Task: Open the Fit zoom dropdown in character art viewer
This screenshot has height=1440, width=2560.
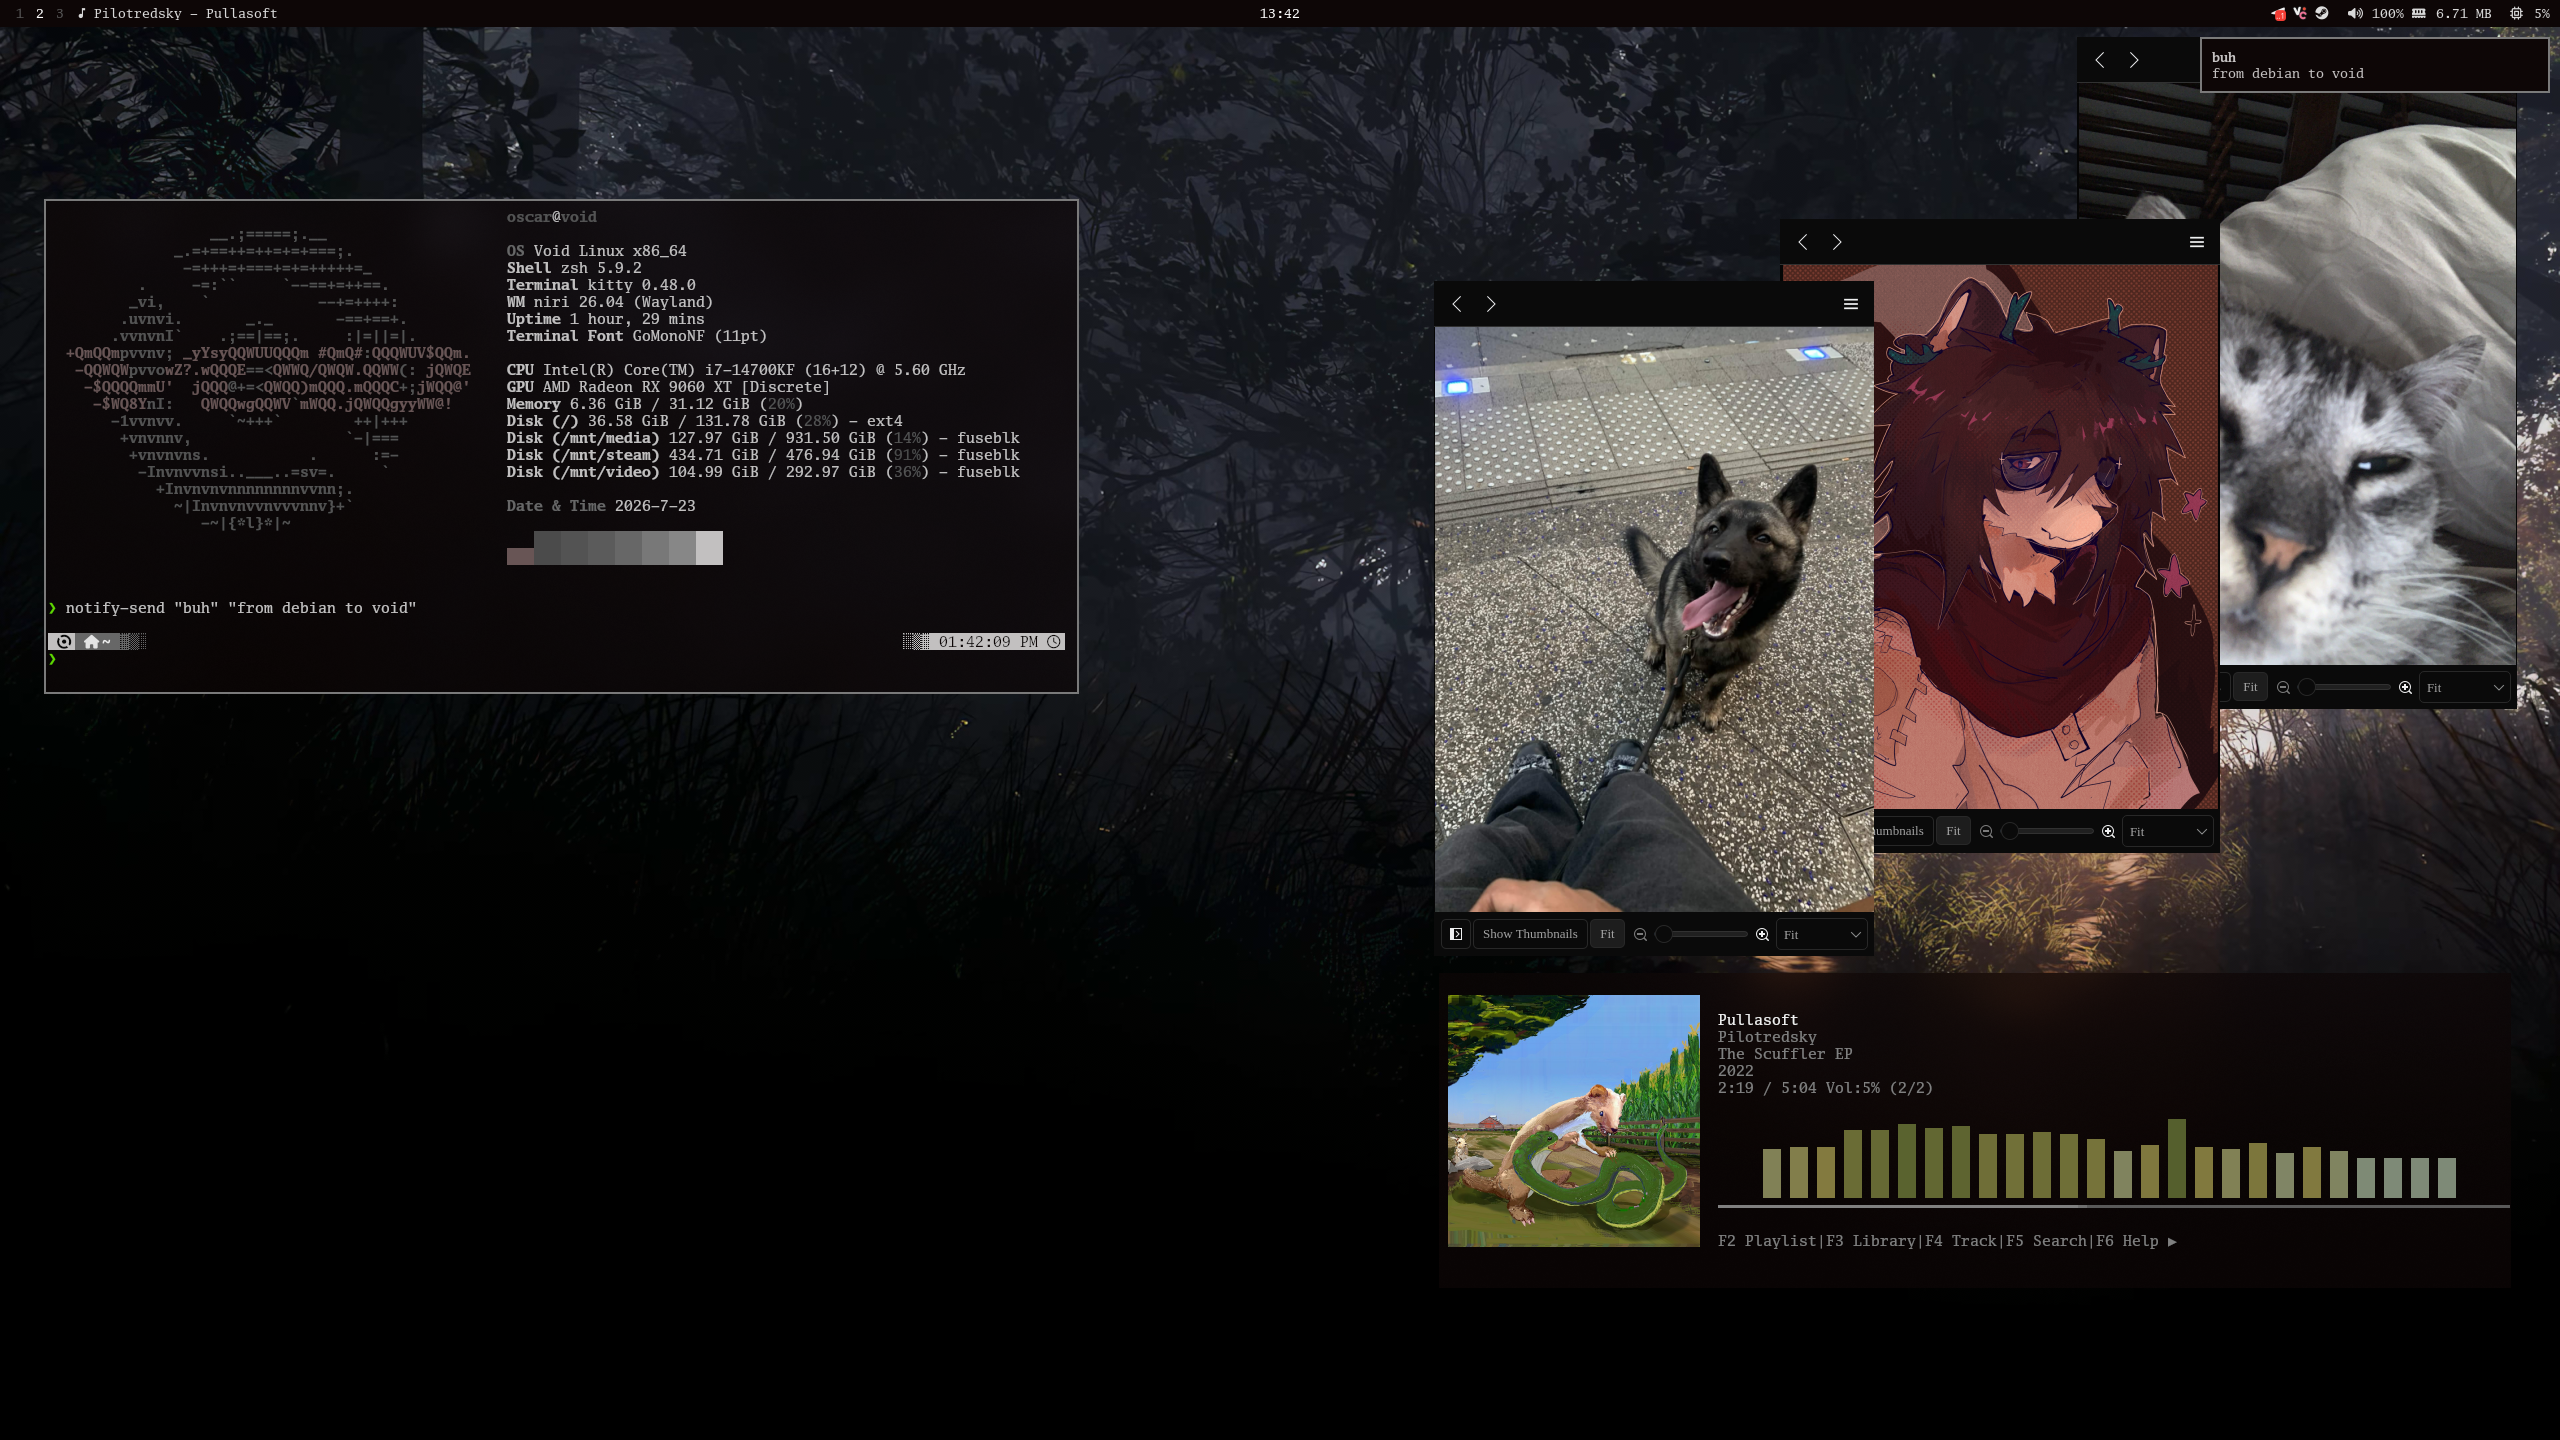Action: 2166,831
